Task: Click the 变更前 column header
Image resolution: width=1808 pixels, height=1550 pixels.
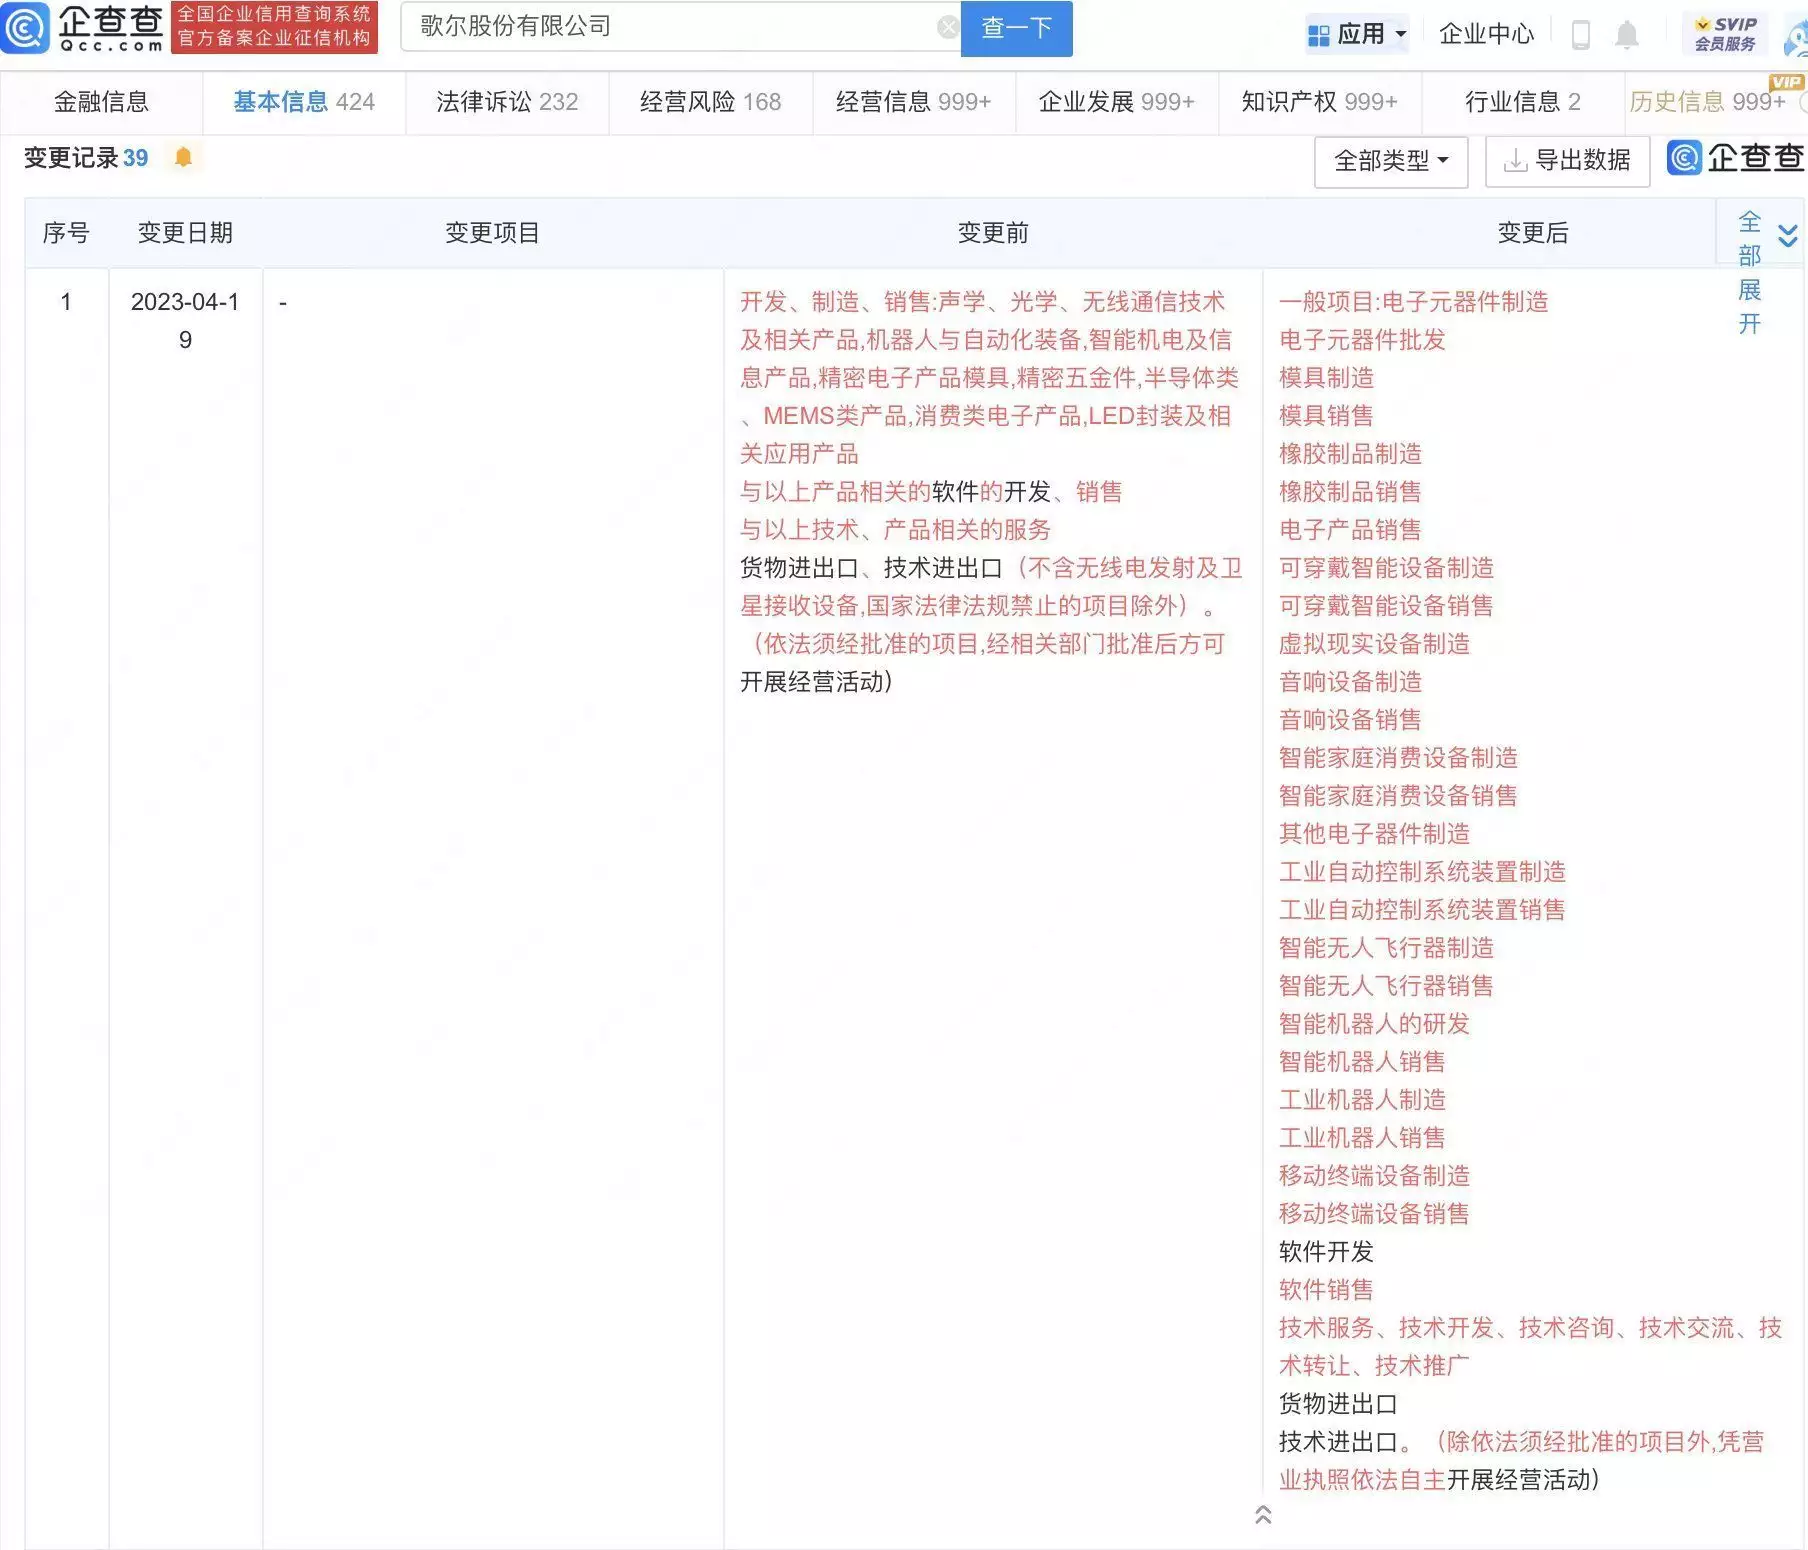Action: (x=993, y=233)
